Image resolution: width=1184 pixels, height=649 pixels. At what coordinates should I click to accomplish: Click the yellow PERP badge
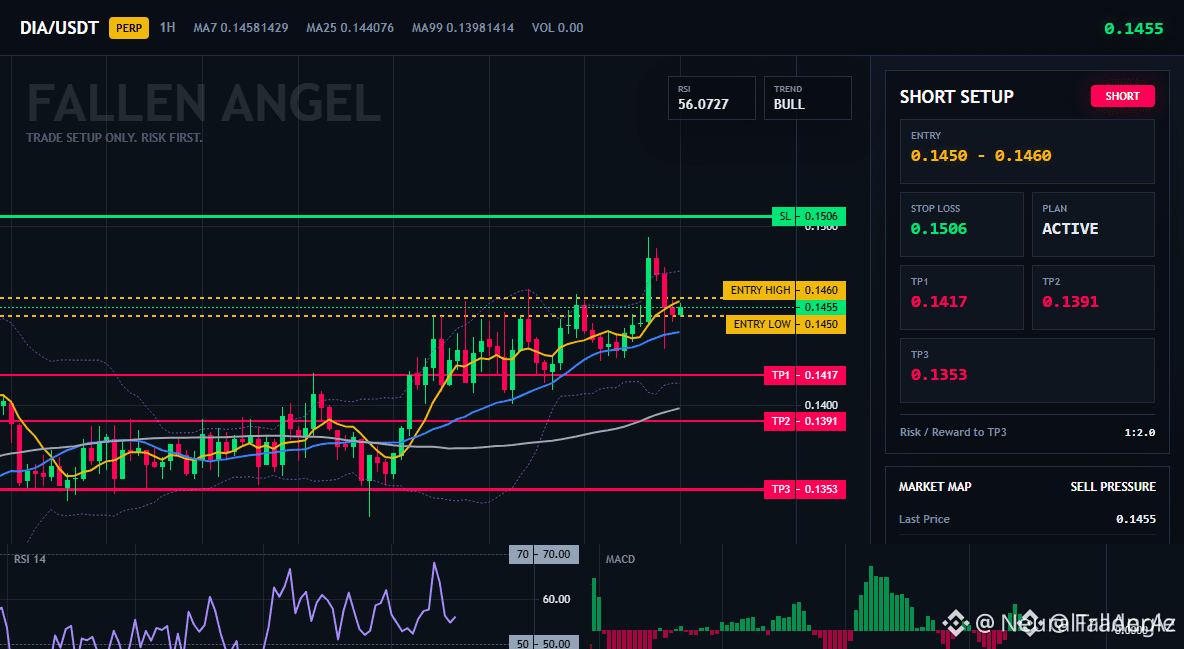(x=129, y=28)
